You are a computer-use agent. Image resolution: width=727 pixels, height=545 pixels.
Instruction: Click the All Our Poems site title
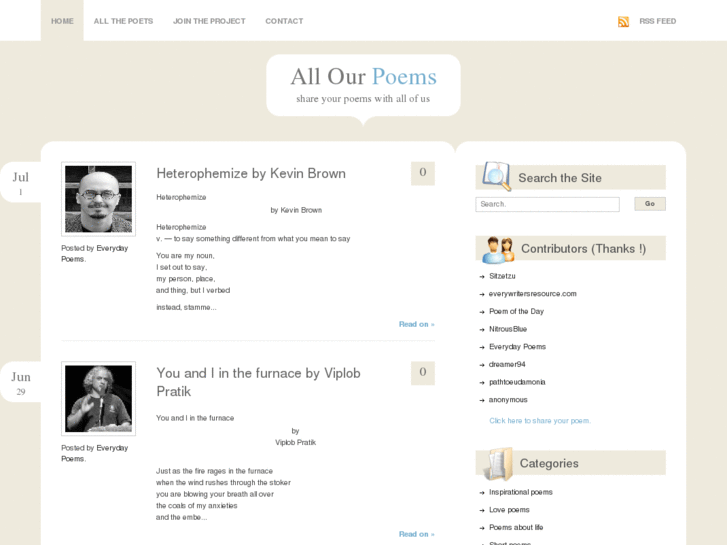coord(364,77)
